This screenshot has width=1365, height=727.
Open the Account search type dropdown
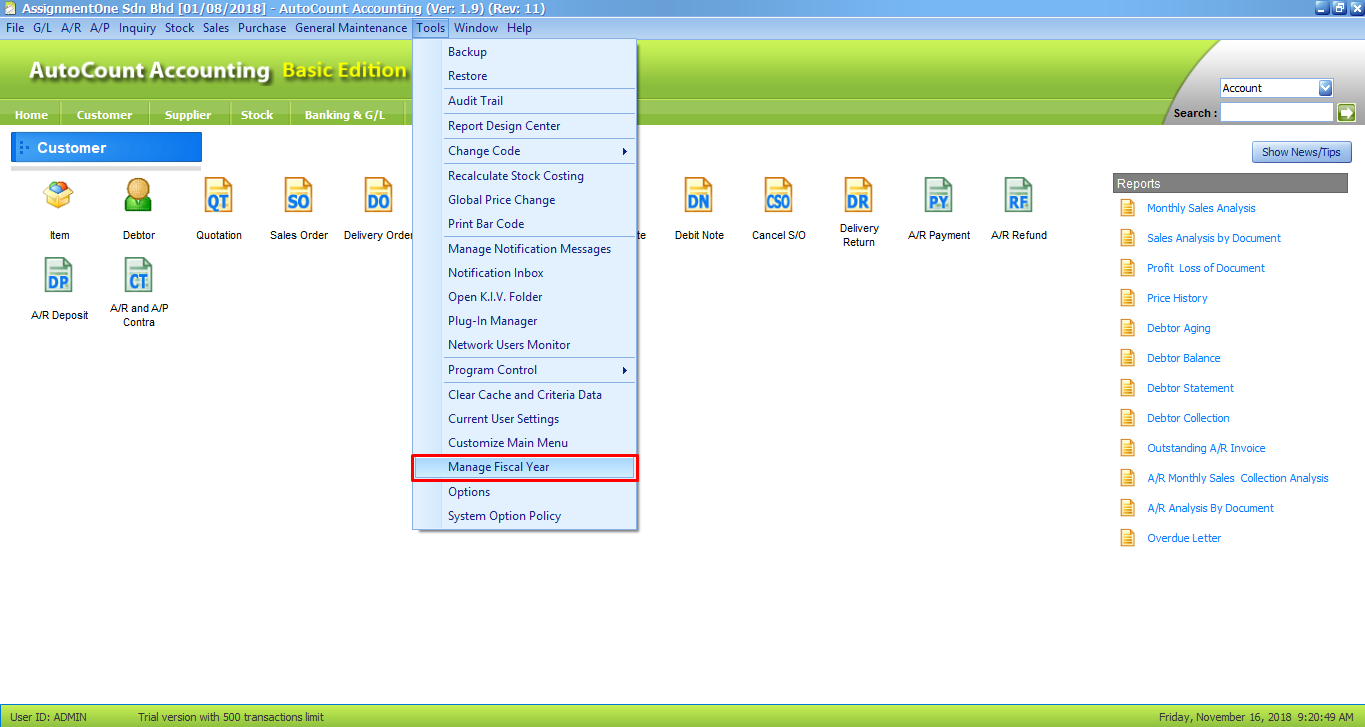(1325, 88)
